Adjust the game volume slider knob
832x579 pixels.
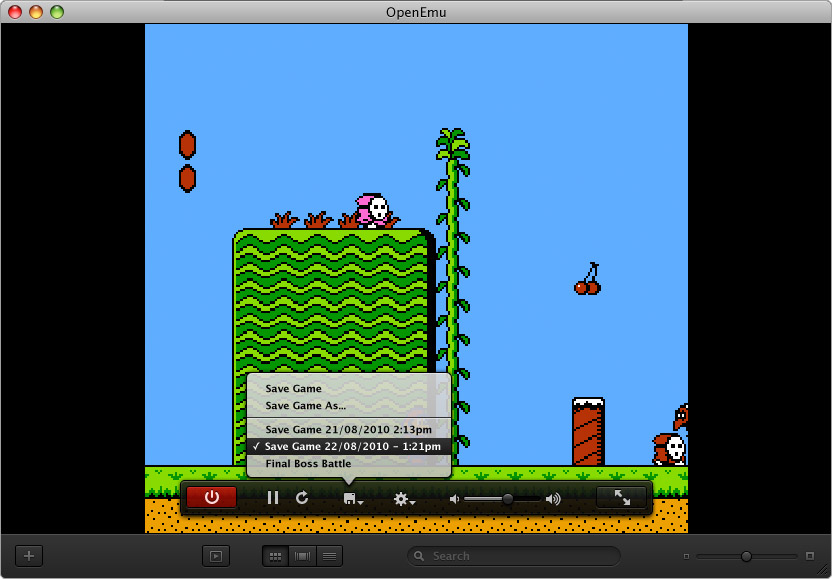[x=508, y=499]
